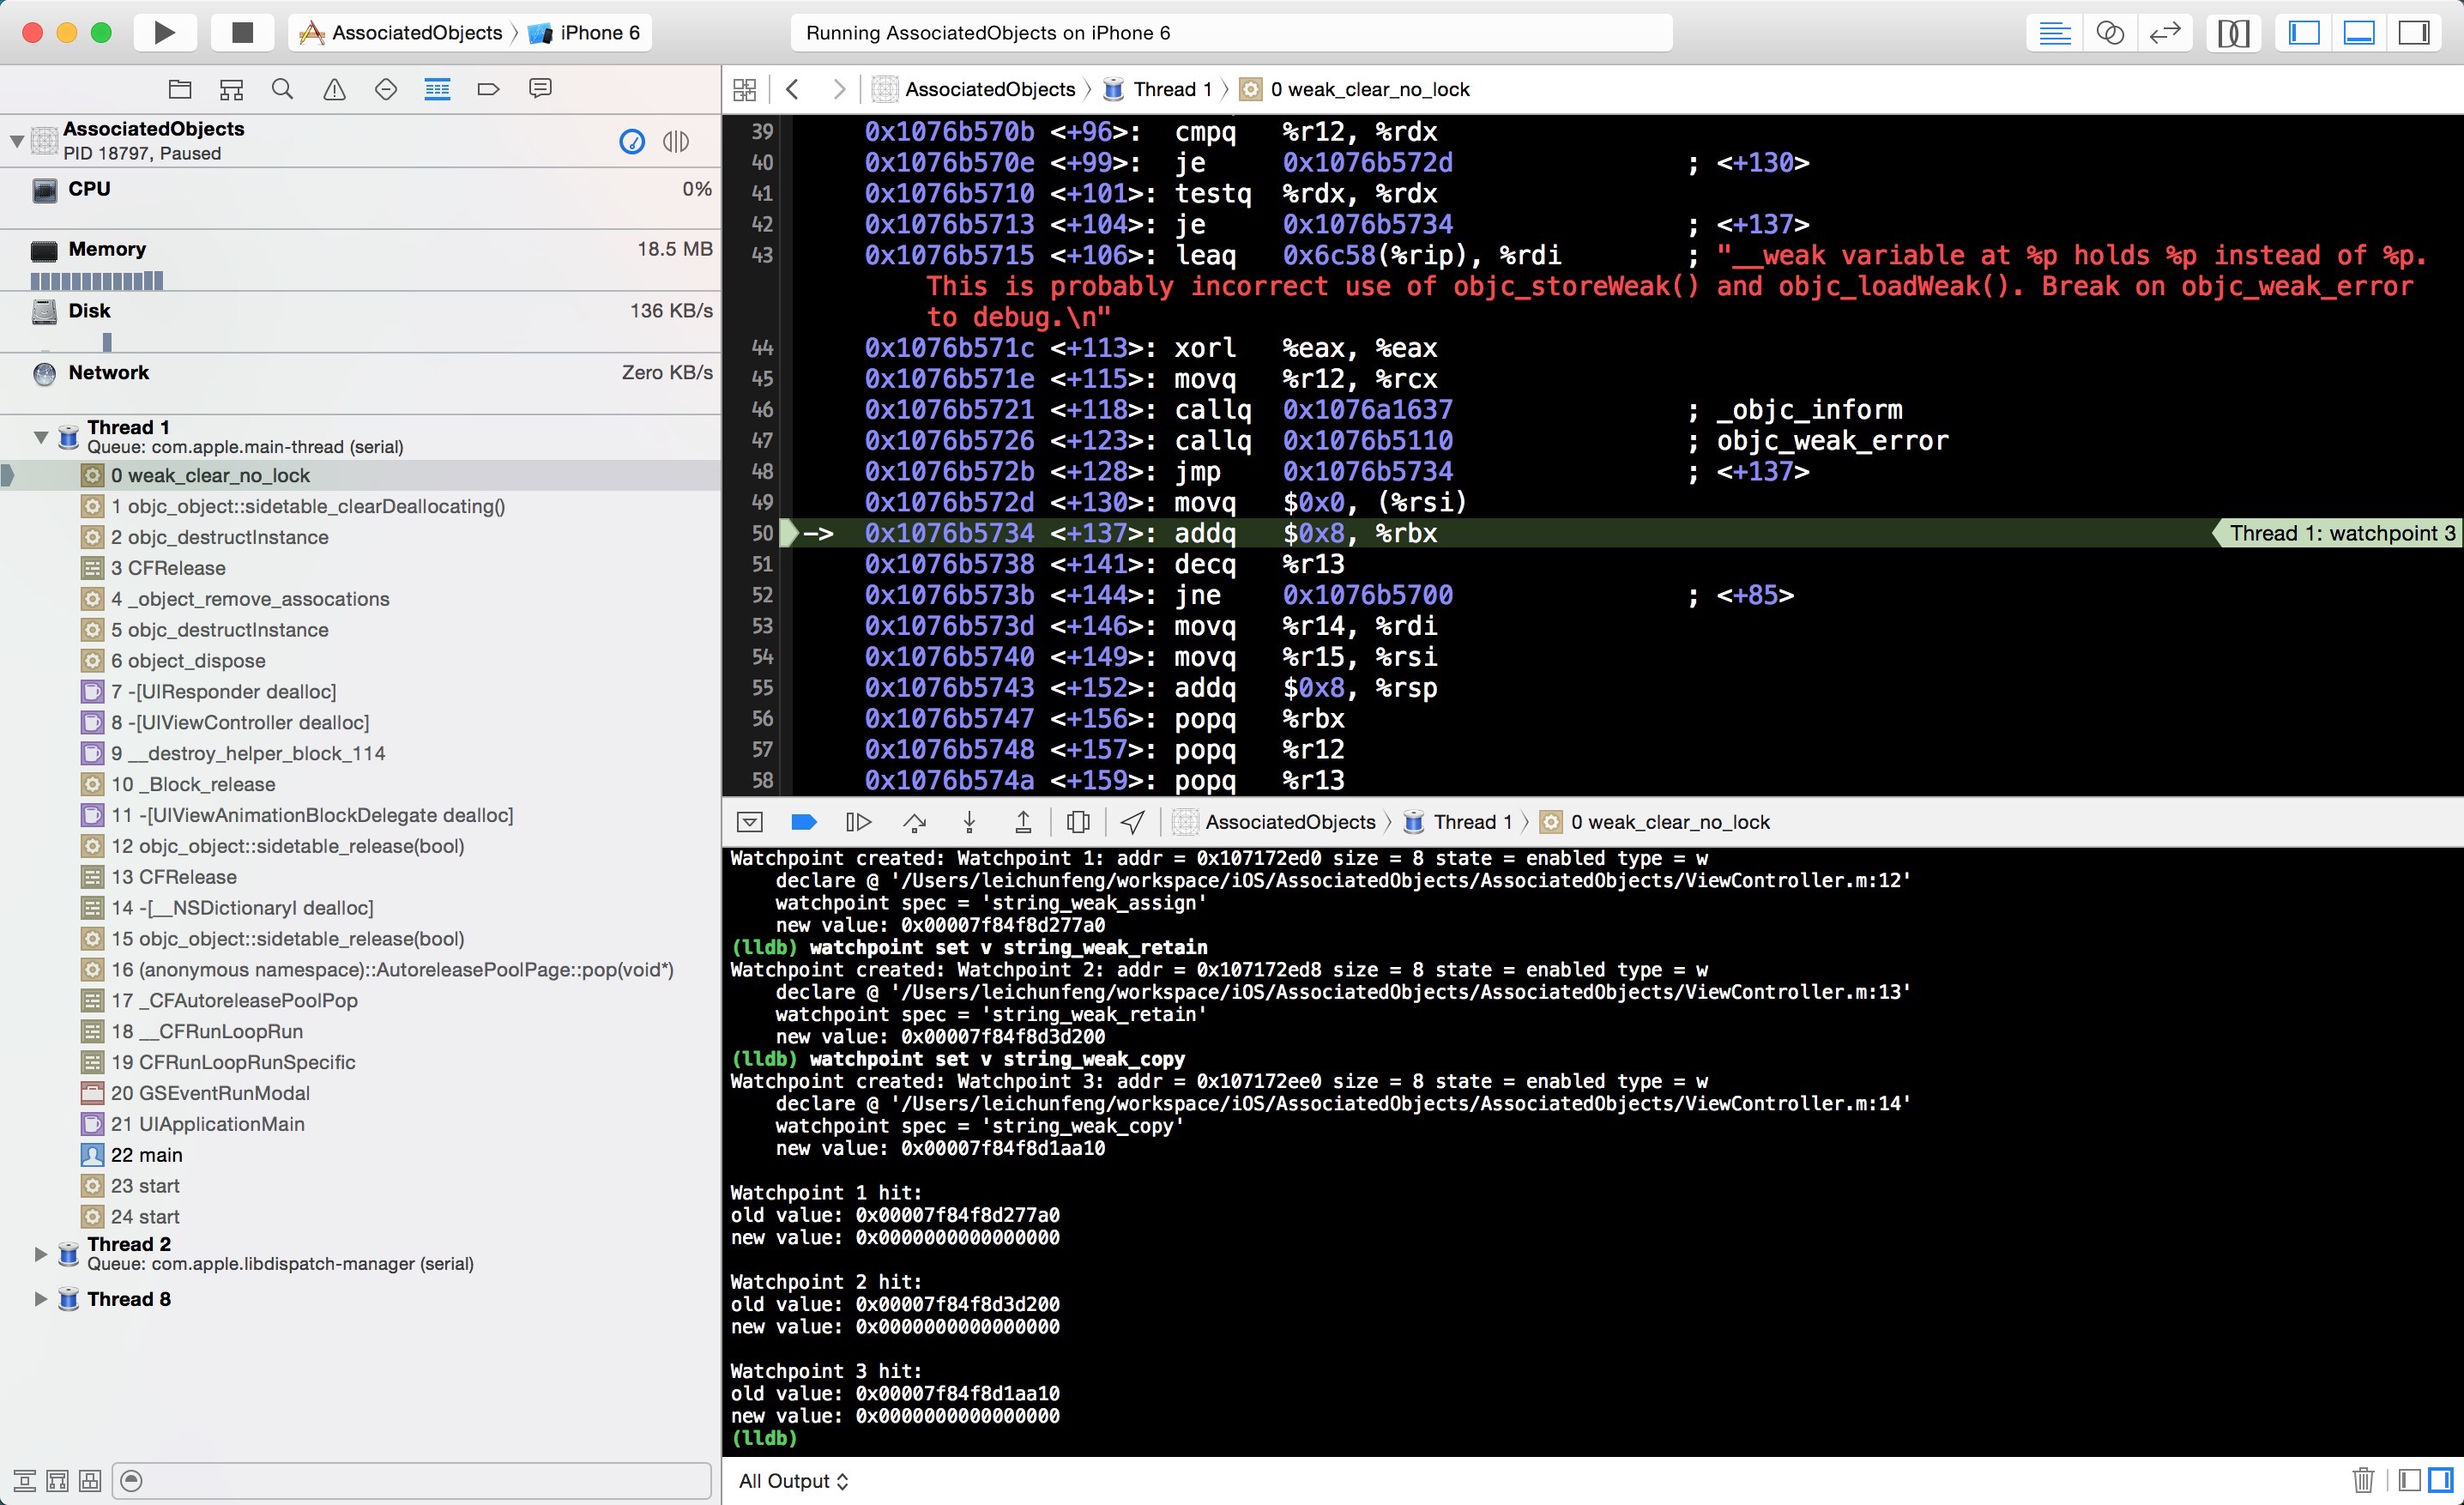The width and height of the screenshot is (2464, 1505).
Task: Open the find navigator magnifier icon
Action: pos(282,89)
